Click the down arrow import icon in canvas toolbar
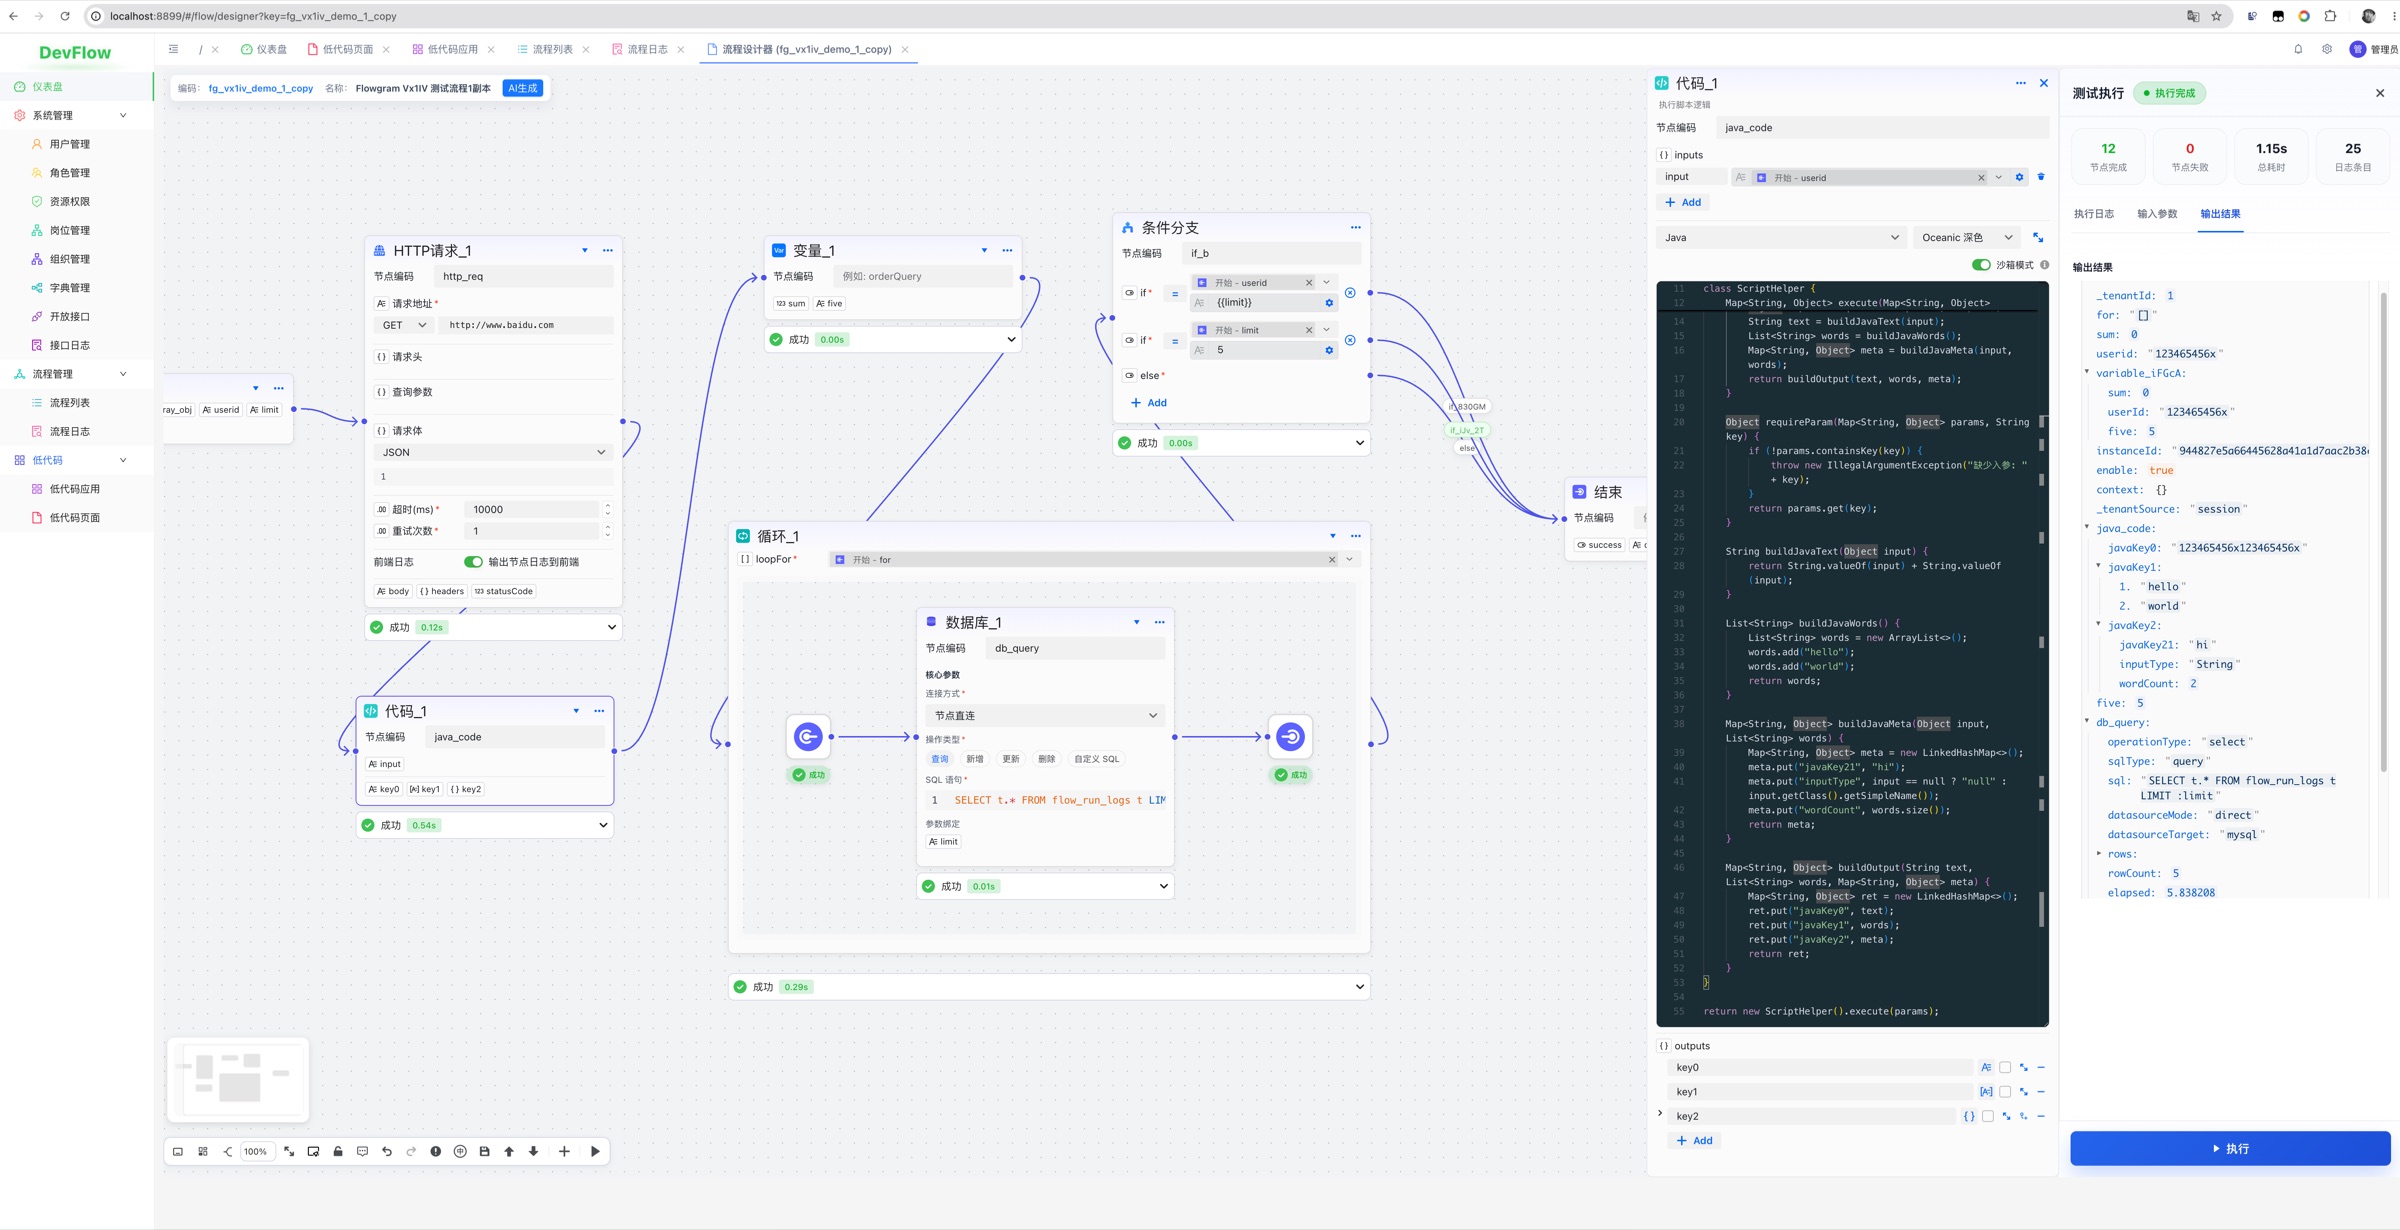The image size is (2400, 1230). pos(534,1152)
